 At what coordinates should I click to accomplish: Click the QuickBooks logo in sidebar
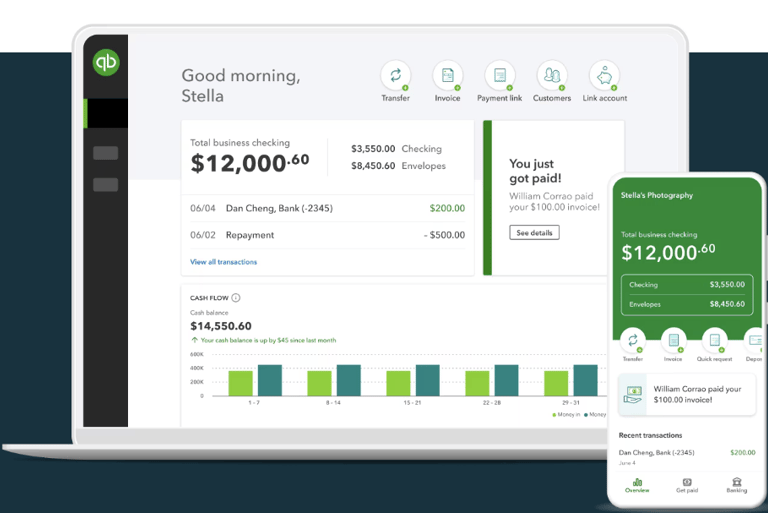coord(106,62)
